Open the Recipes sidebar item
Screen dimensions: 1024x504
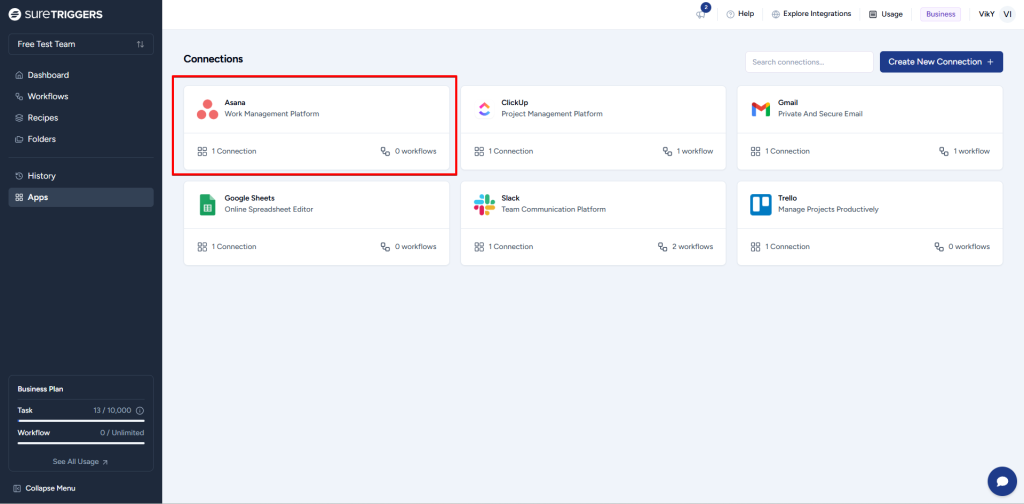42,118
